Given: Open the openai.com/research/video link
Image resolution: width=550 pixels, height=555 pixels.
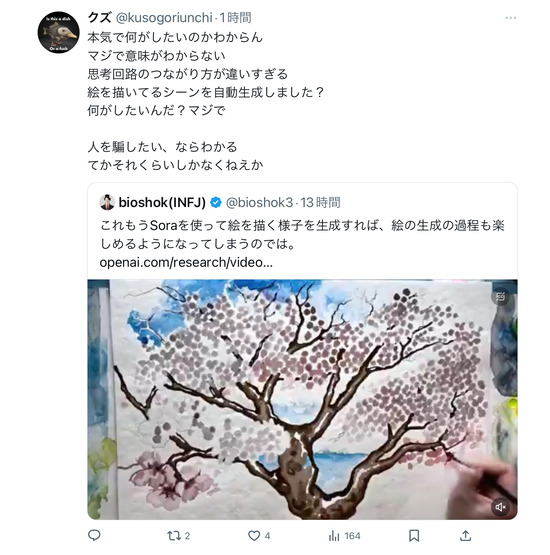Looking at the screenshot, I should (x=186, y=262).
